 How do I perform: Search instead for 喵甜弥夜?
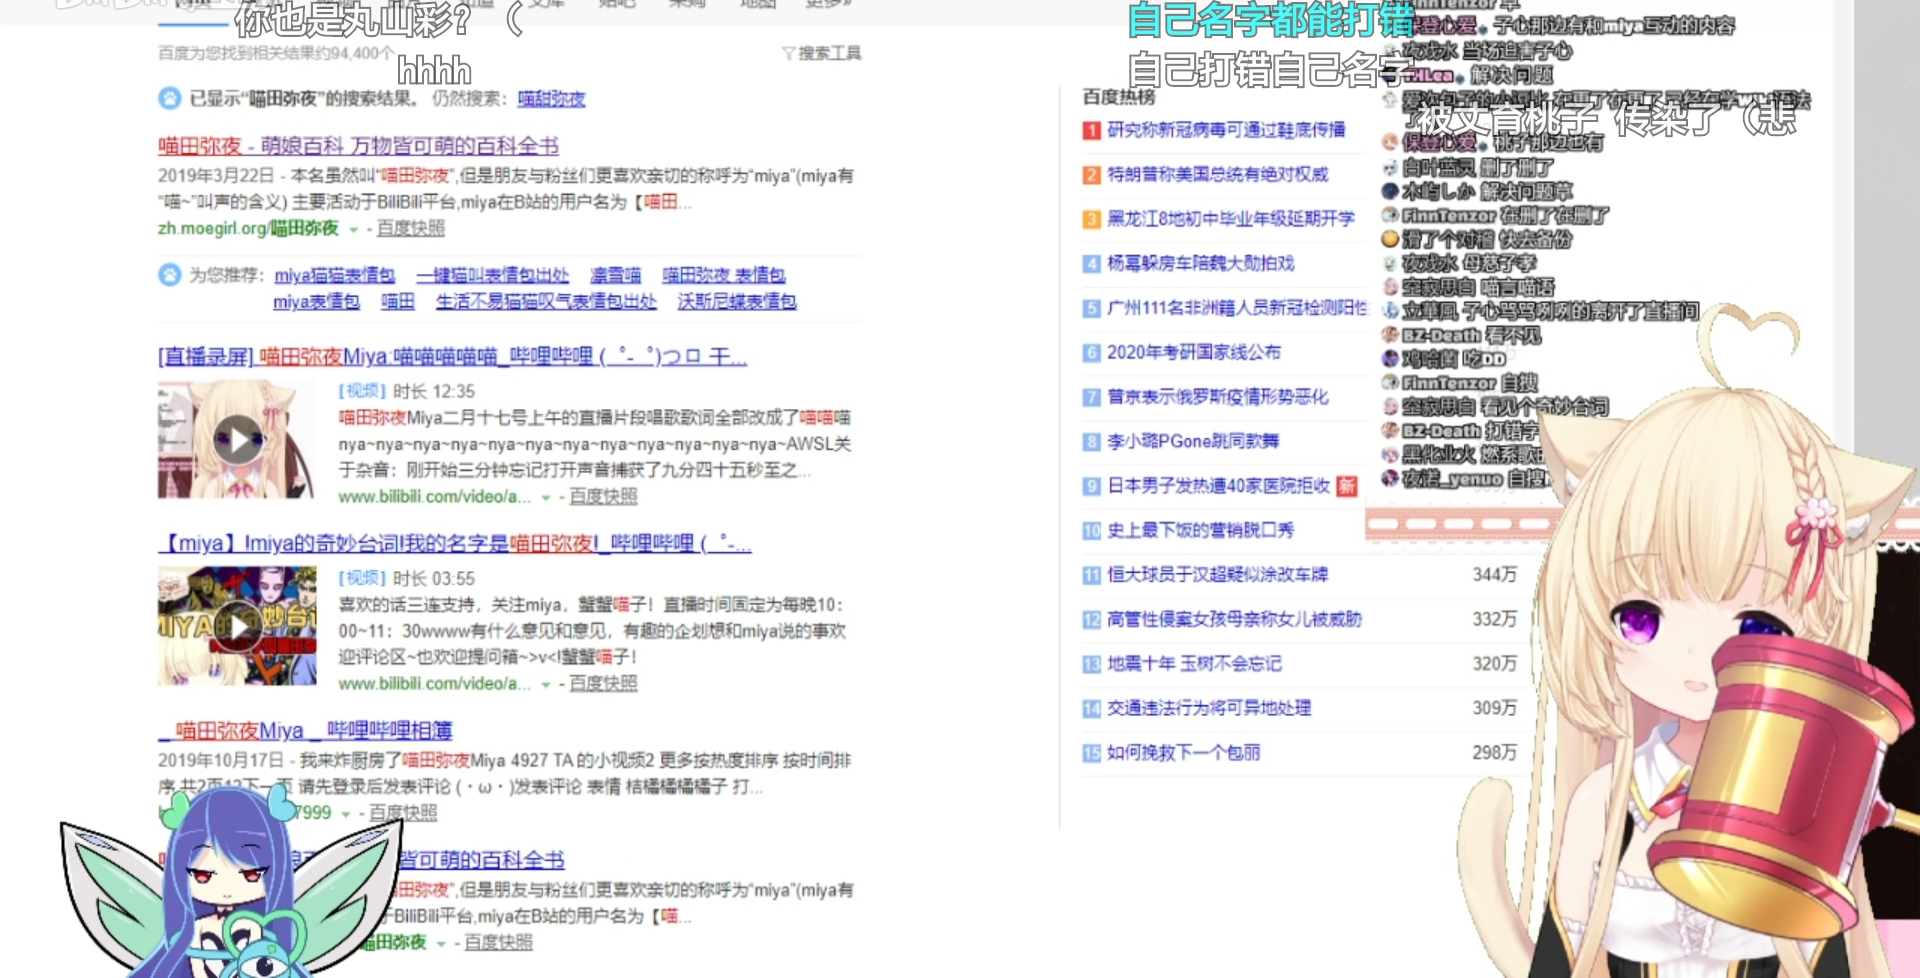click(x=551, y=98)
